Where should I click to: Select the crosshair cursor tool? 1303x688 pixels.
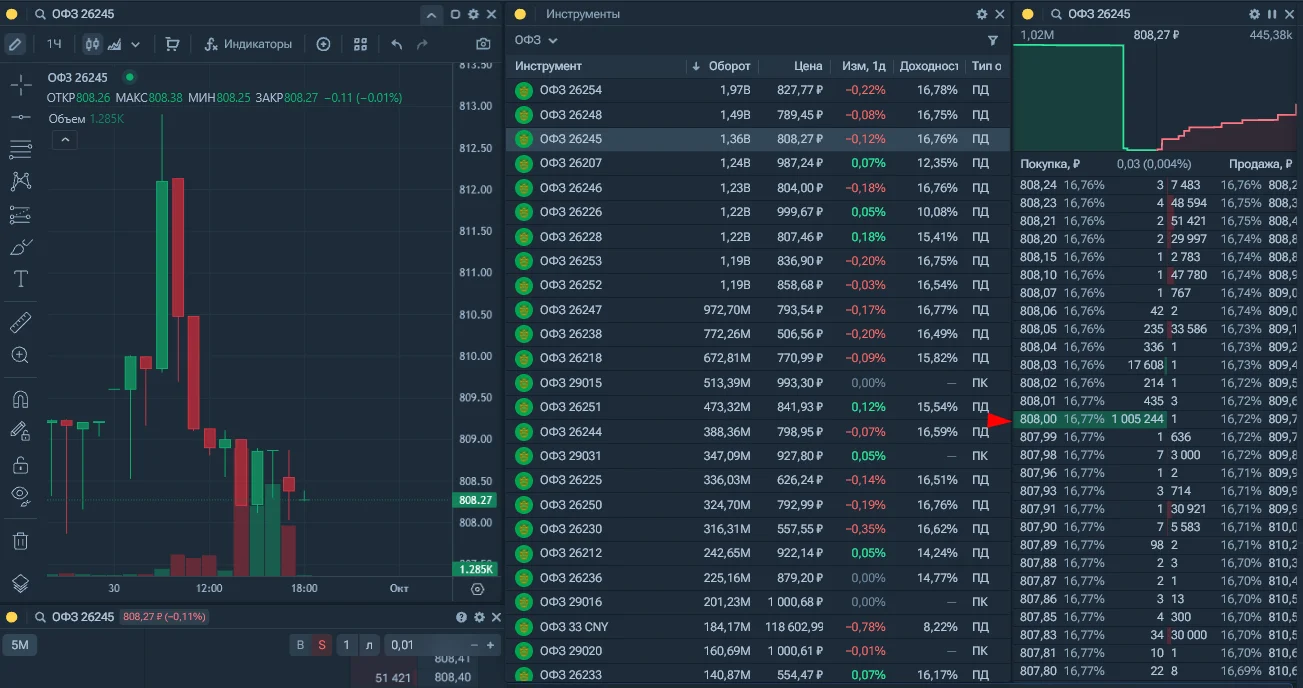click(20, 84)
